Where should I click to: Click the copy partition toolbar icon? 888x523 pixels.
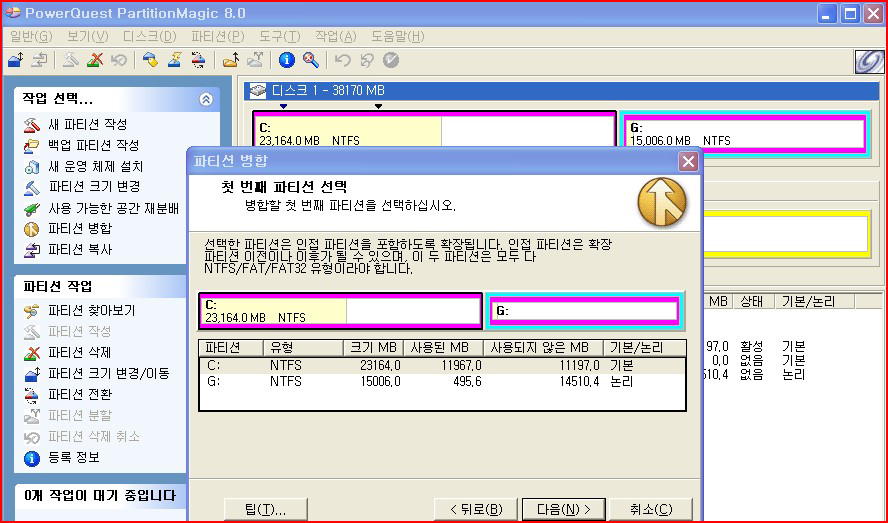[x=39, y=59]
